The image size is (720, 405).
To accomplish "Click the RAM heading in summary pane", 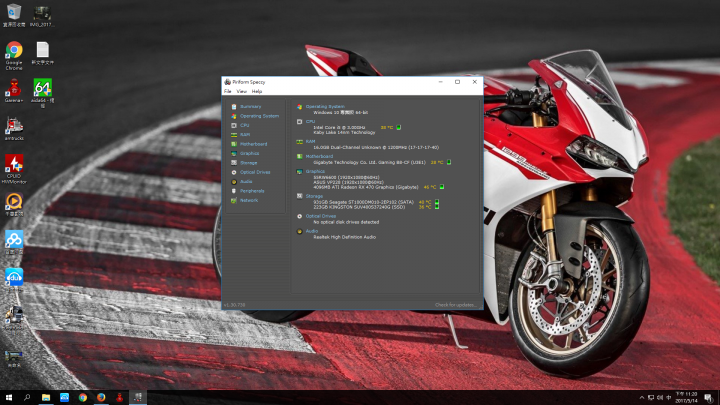I will pos(310,142).
